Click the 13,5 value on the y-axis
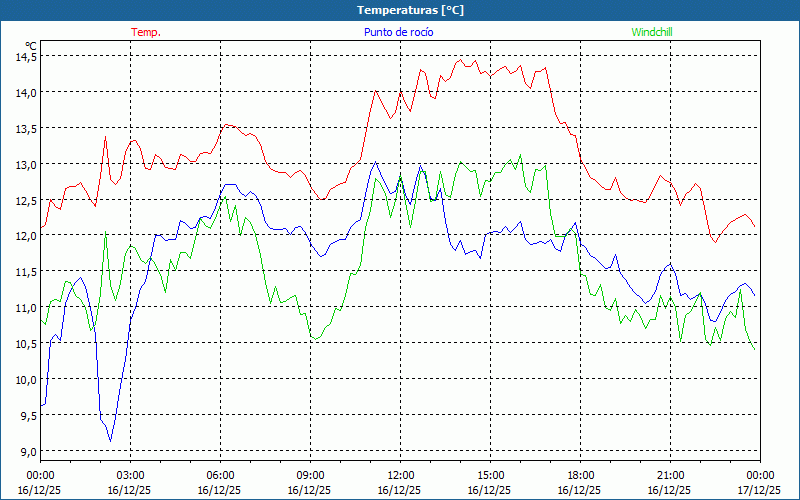Image resolution: width=800 pixels, height=500 pixels. point(26,129)
